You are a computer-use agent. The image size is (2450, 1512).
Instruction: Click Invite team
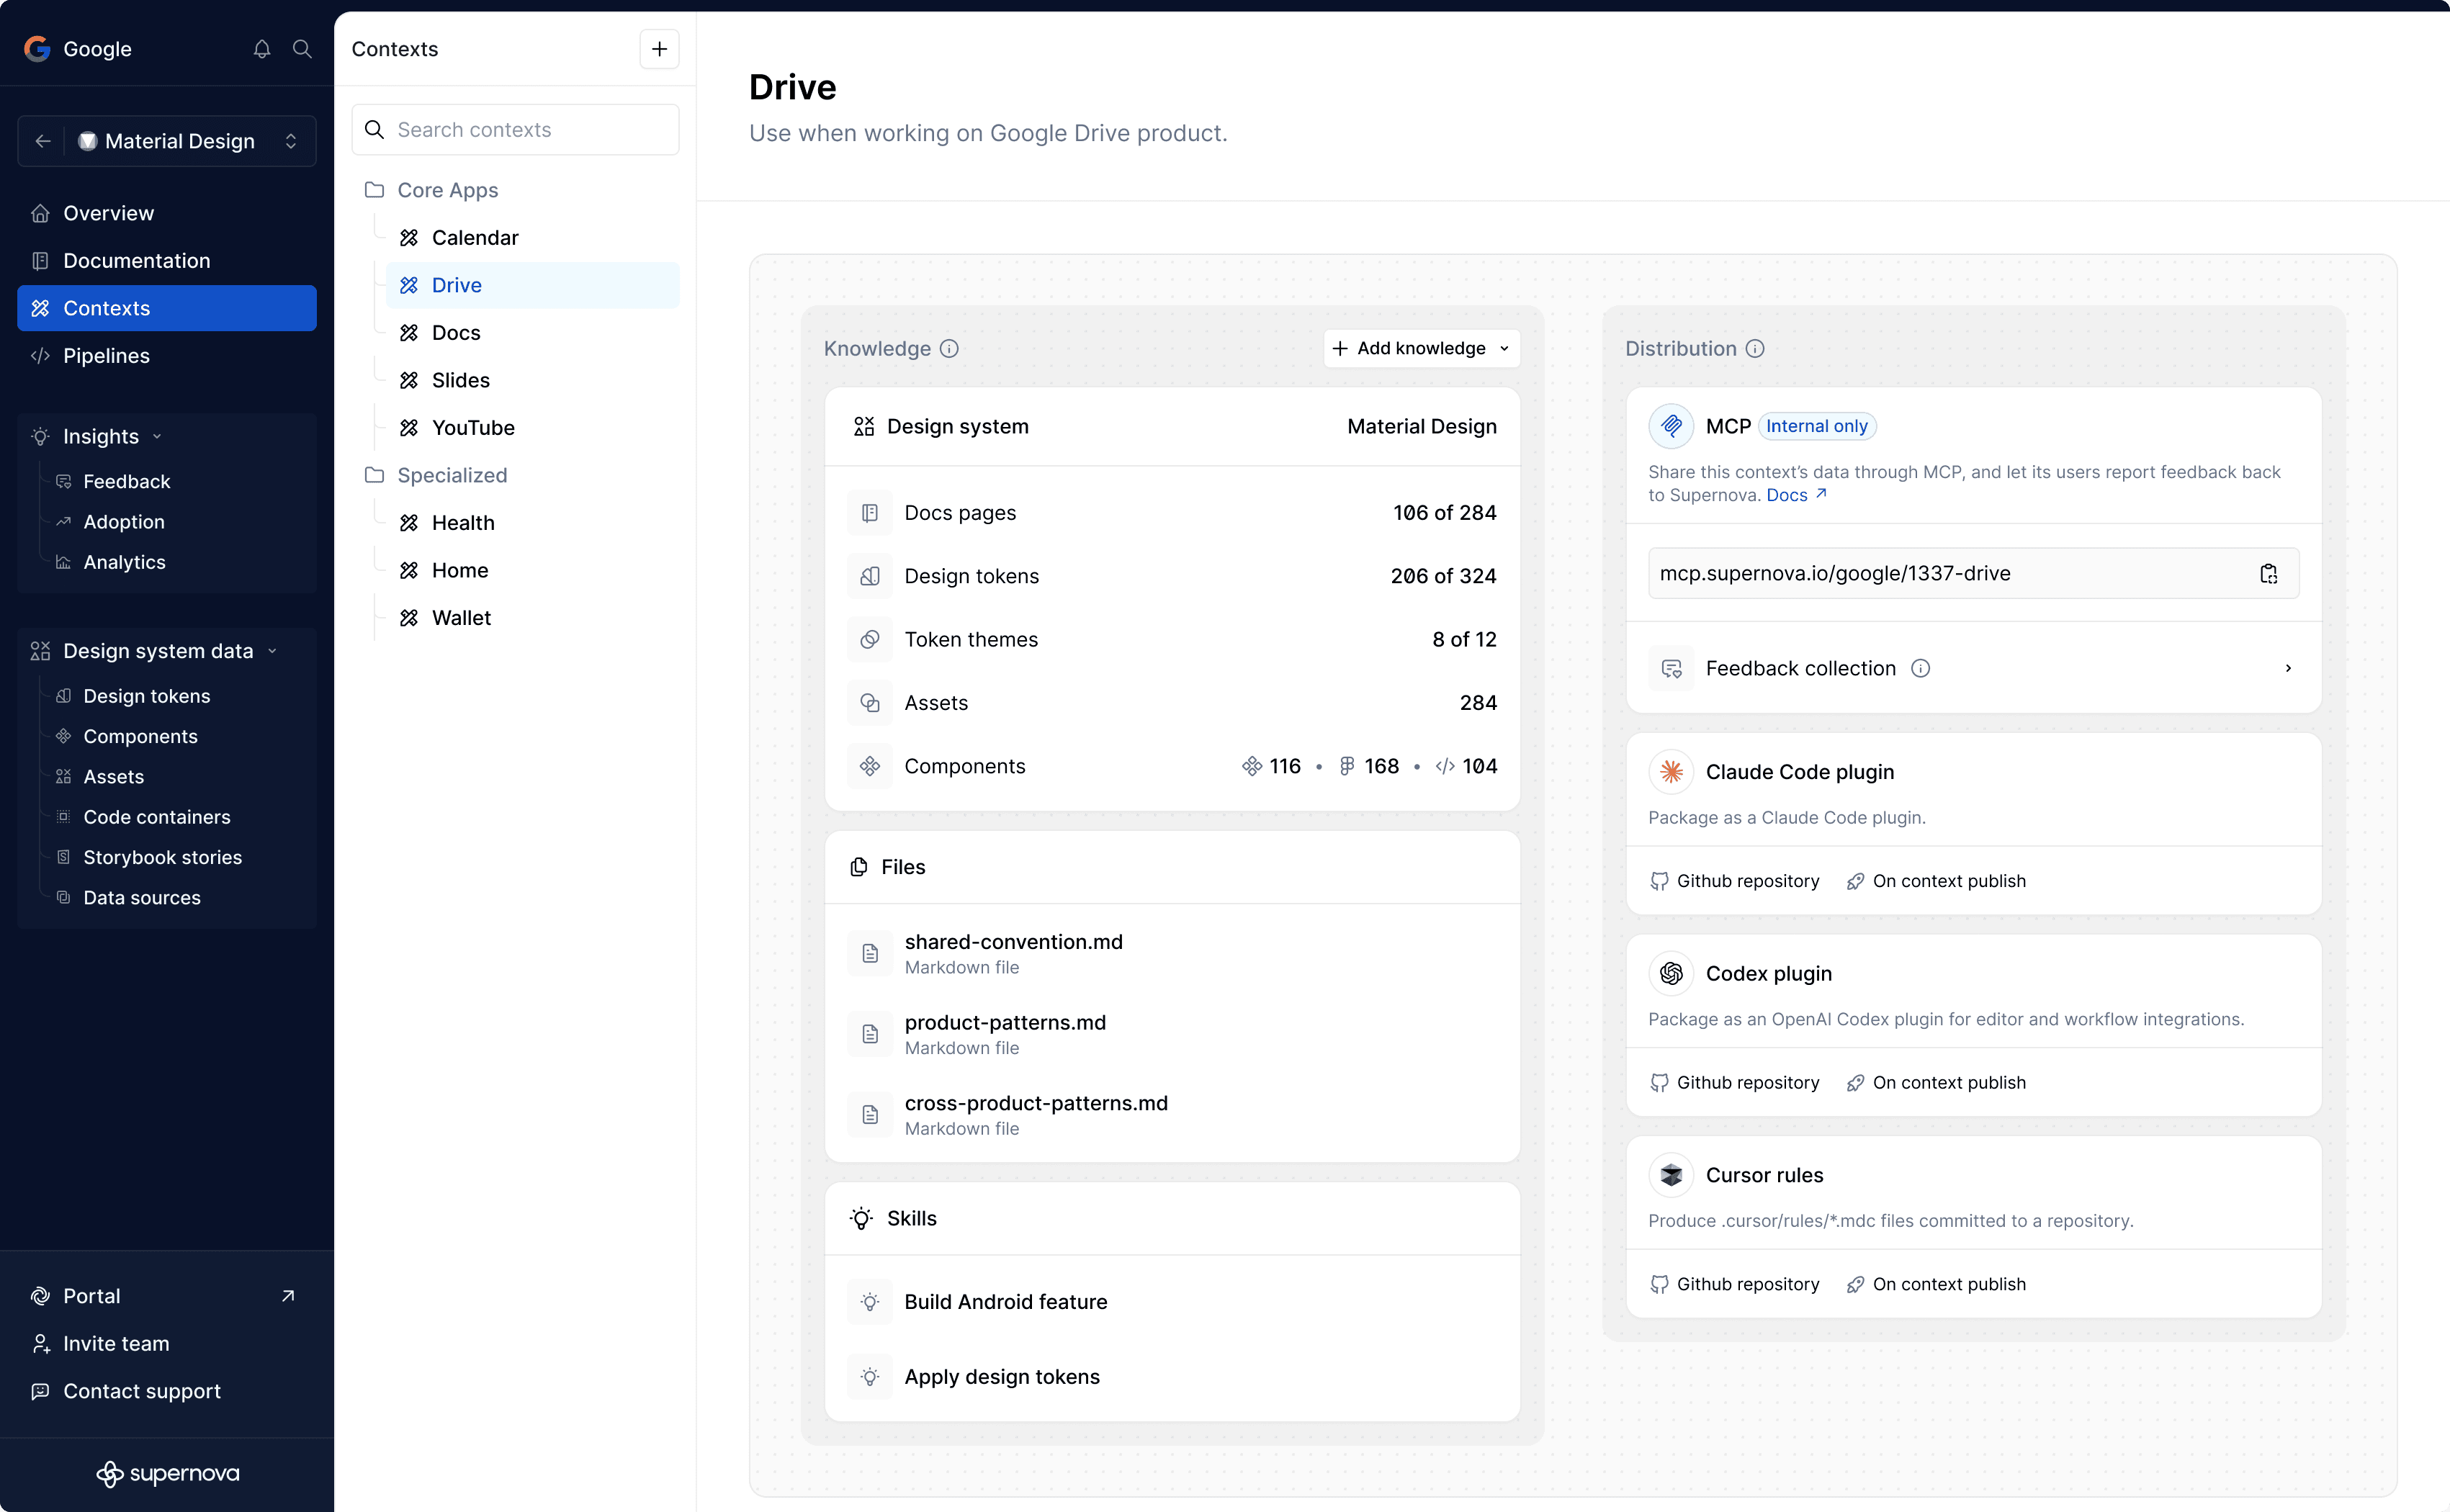point(167,1344)
